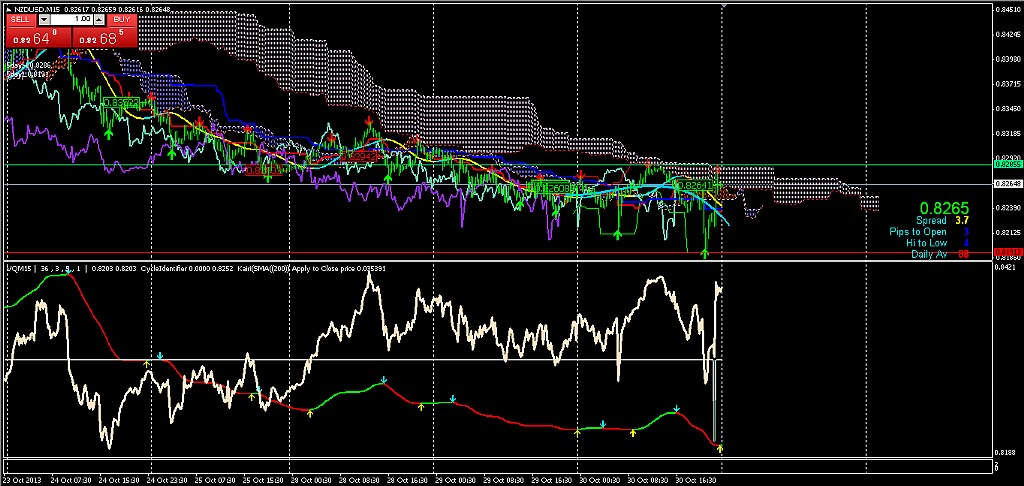This screenshot has width=1024, height=486.
Task: Click the yellow up arrow at indicator's last bar
Action: click(720, 448)
